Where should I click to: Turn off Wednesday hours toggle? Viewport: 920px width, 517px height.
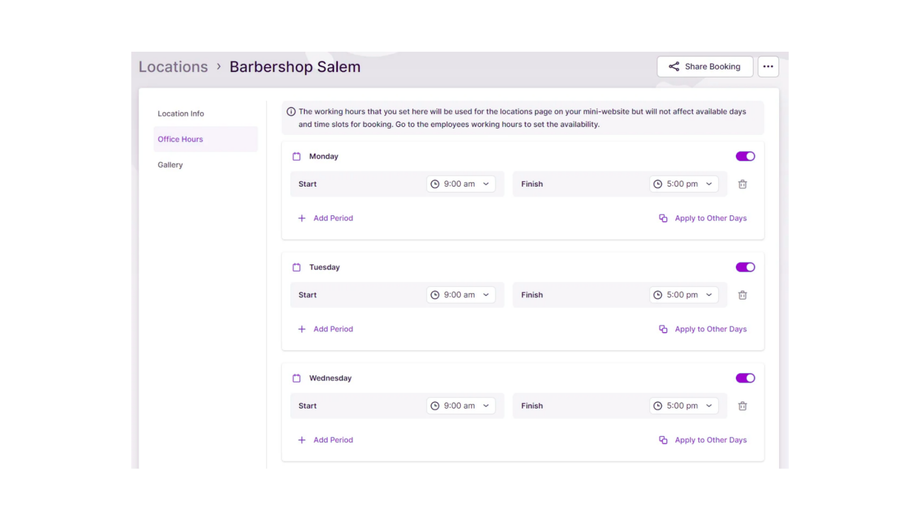tap(745, 379)
